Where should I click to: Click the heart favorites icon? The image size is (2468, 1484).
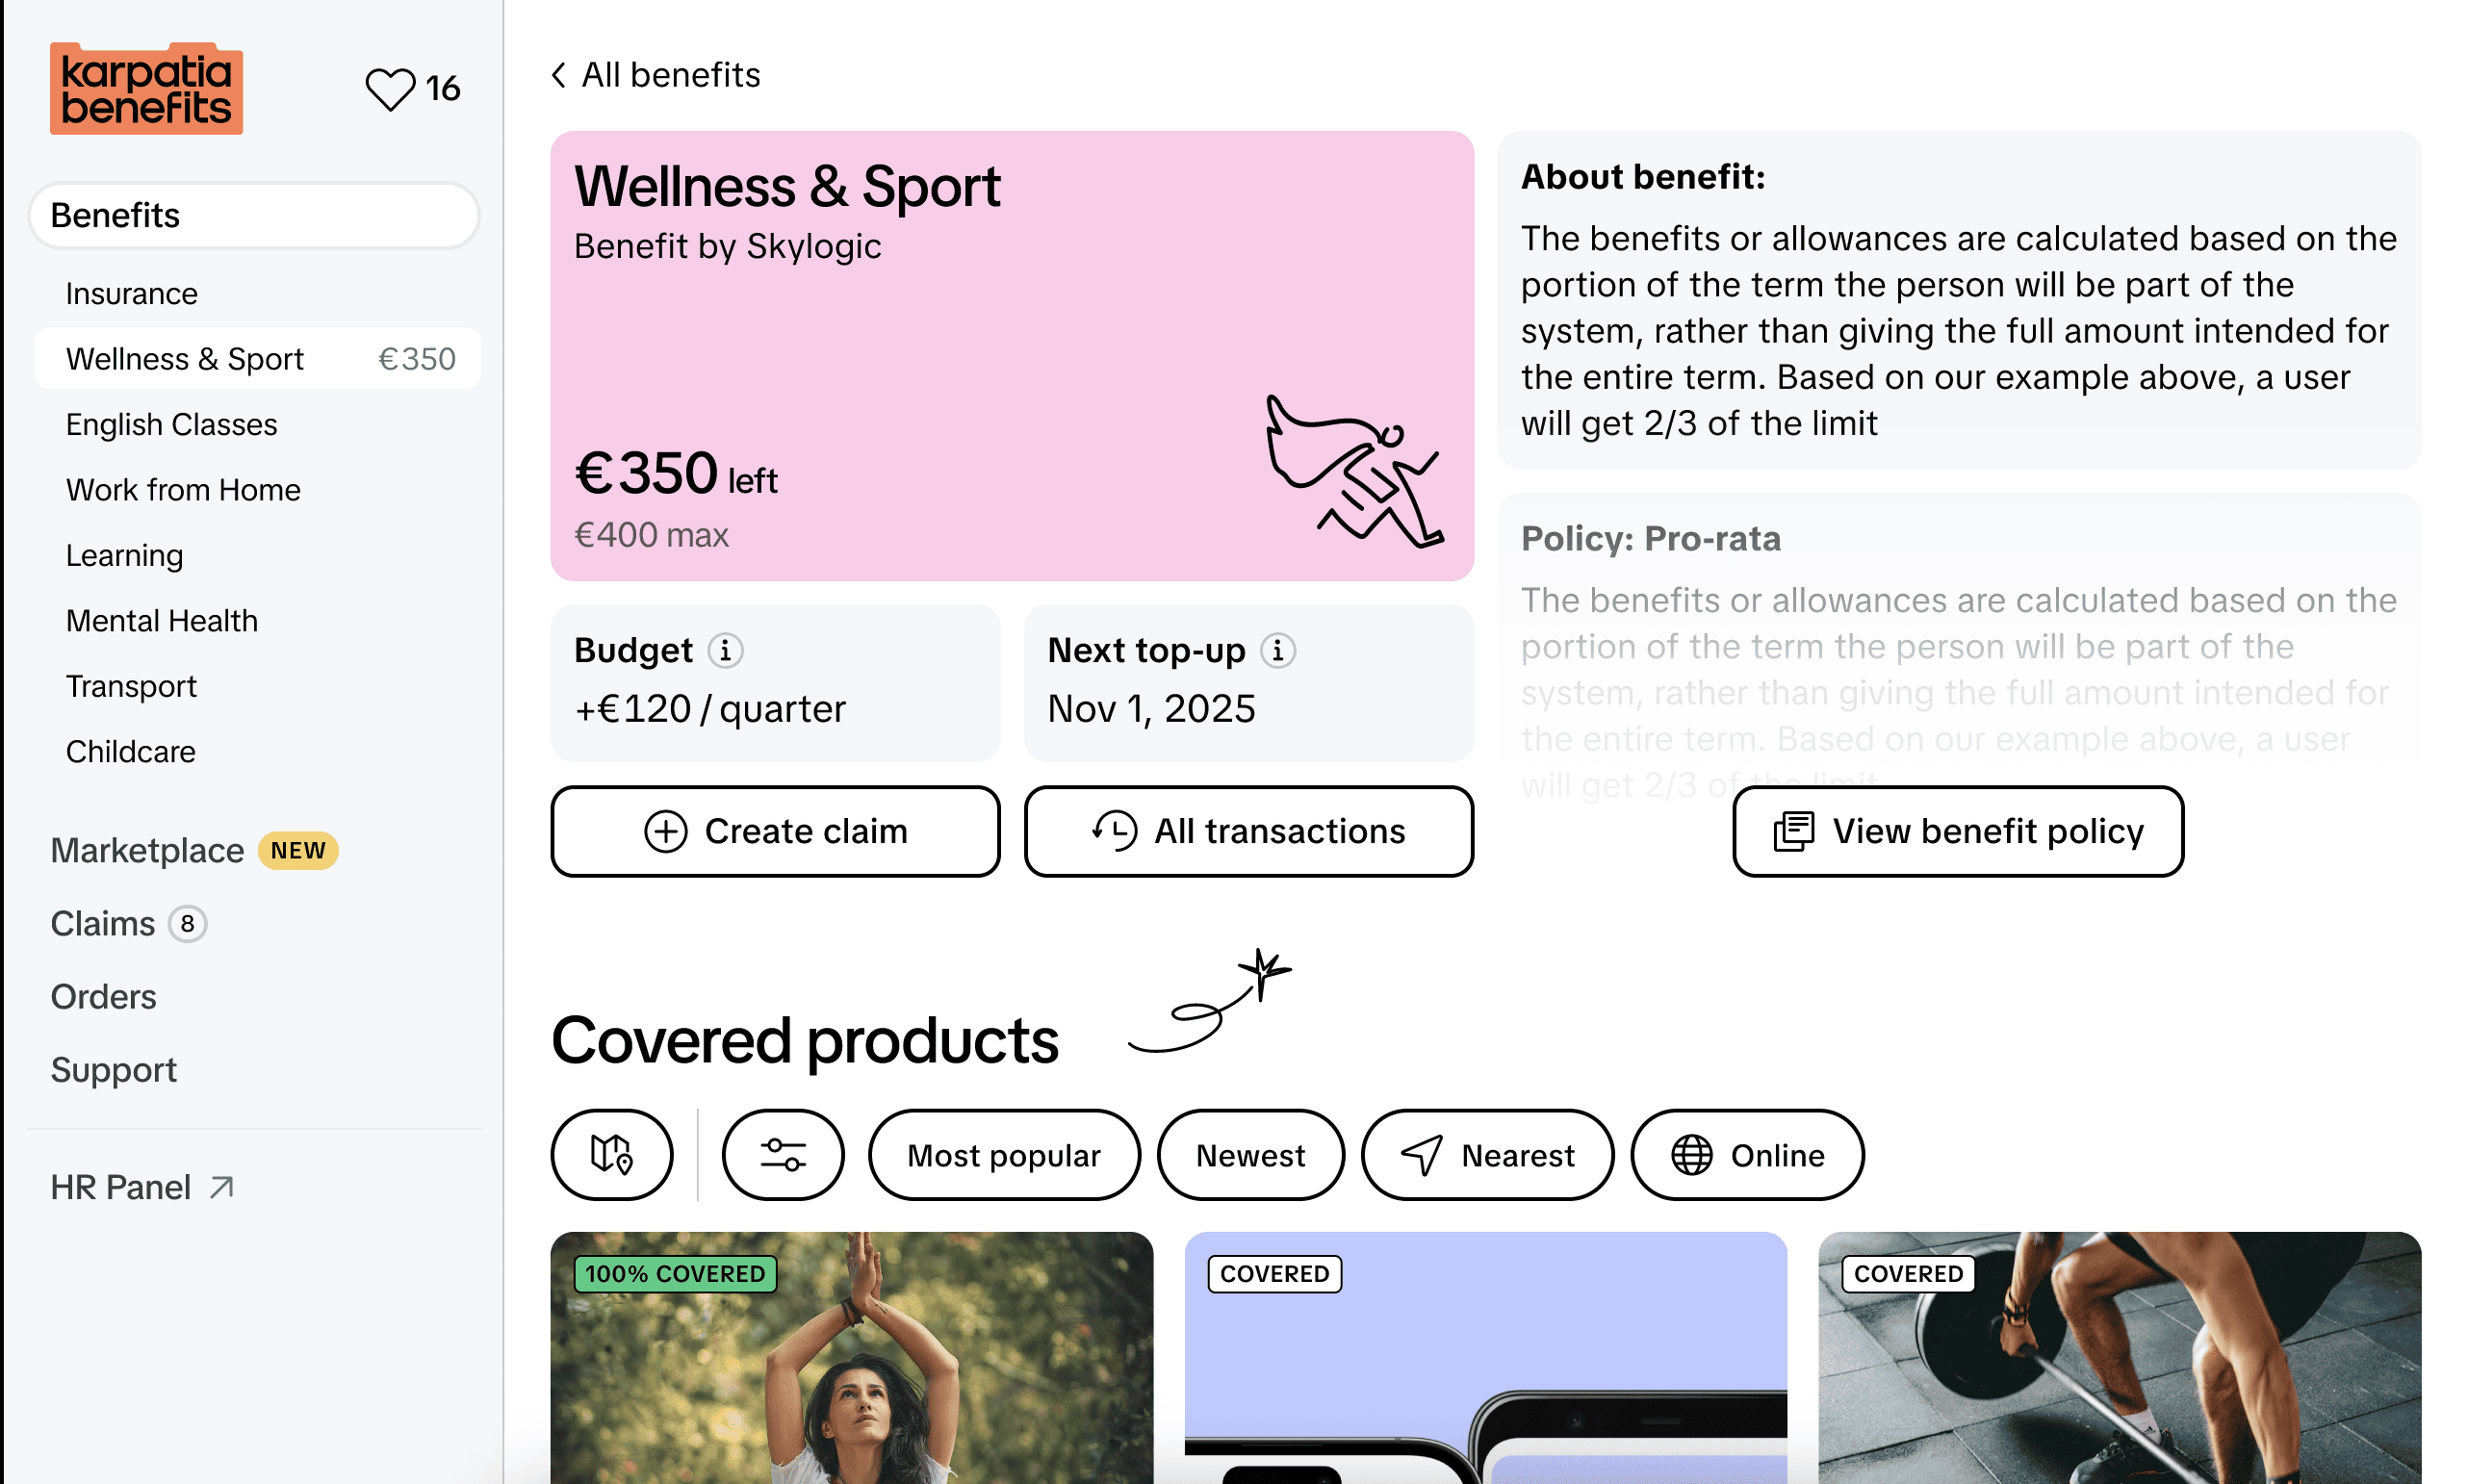point(389,89)
